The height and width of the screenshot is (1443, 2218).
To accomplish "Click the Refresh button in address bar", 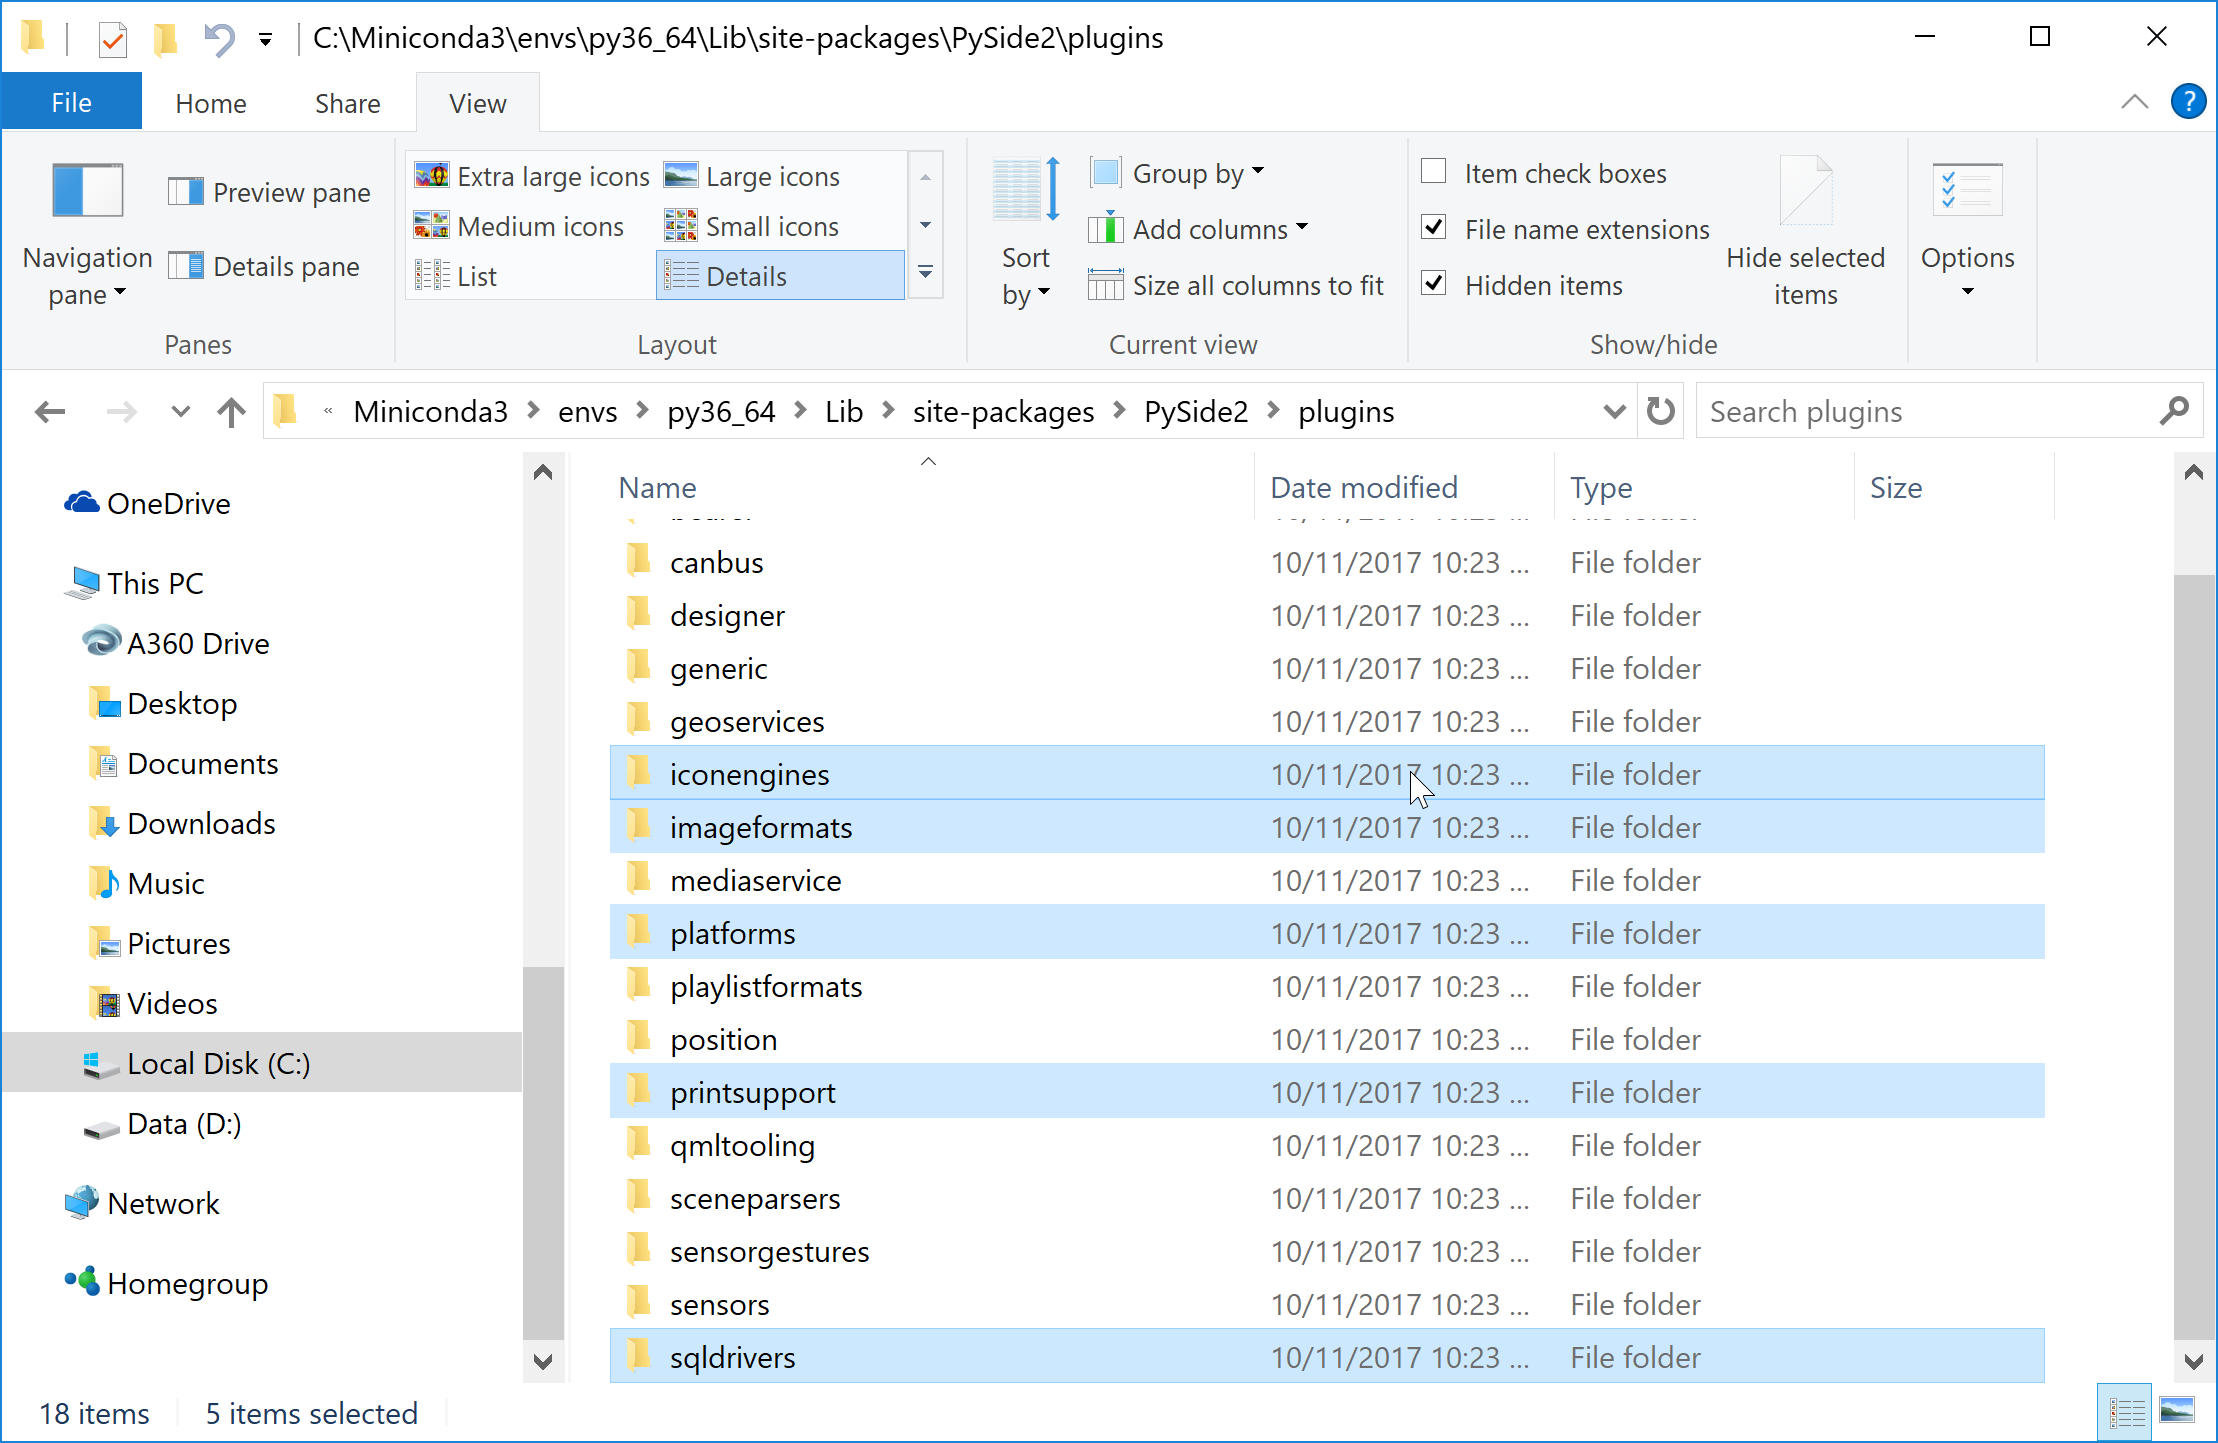I will (x=1661, y=411).
